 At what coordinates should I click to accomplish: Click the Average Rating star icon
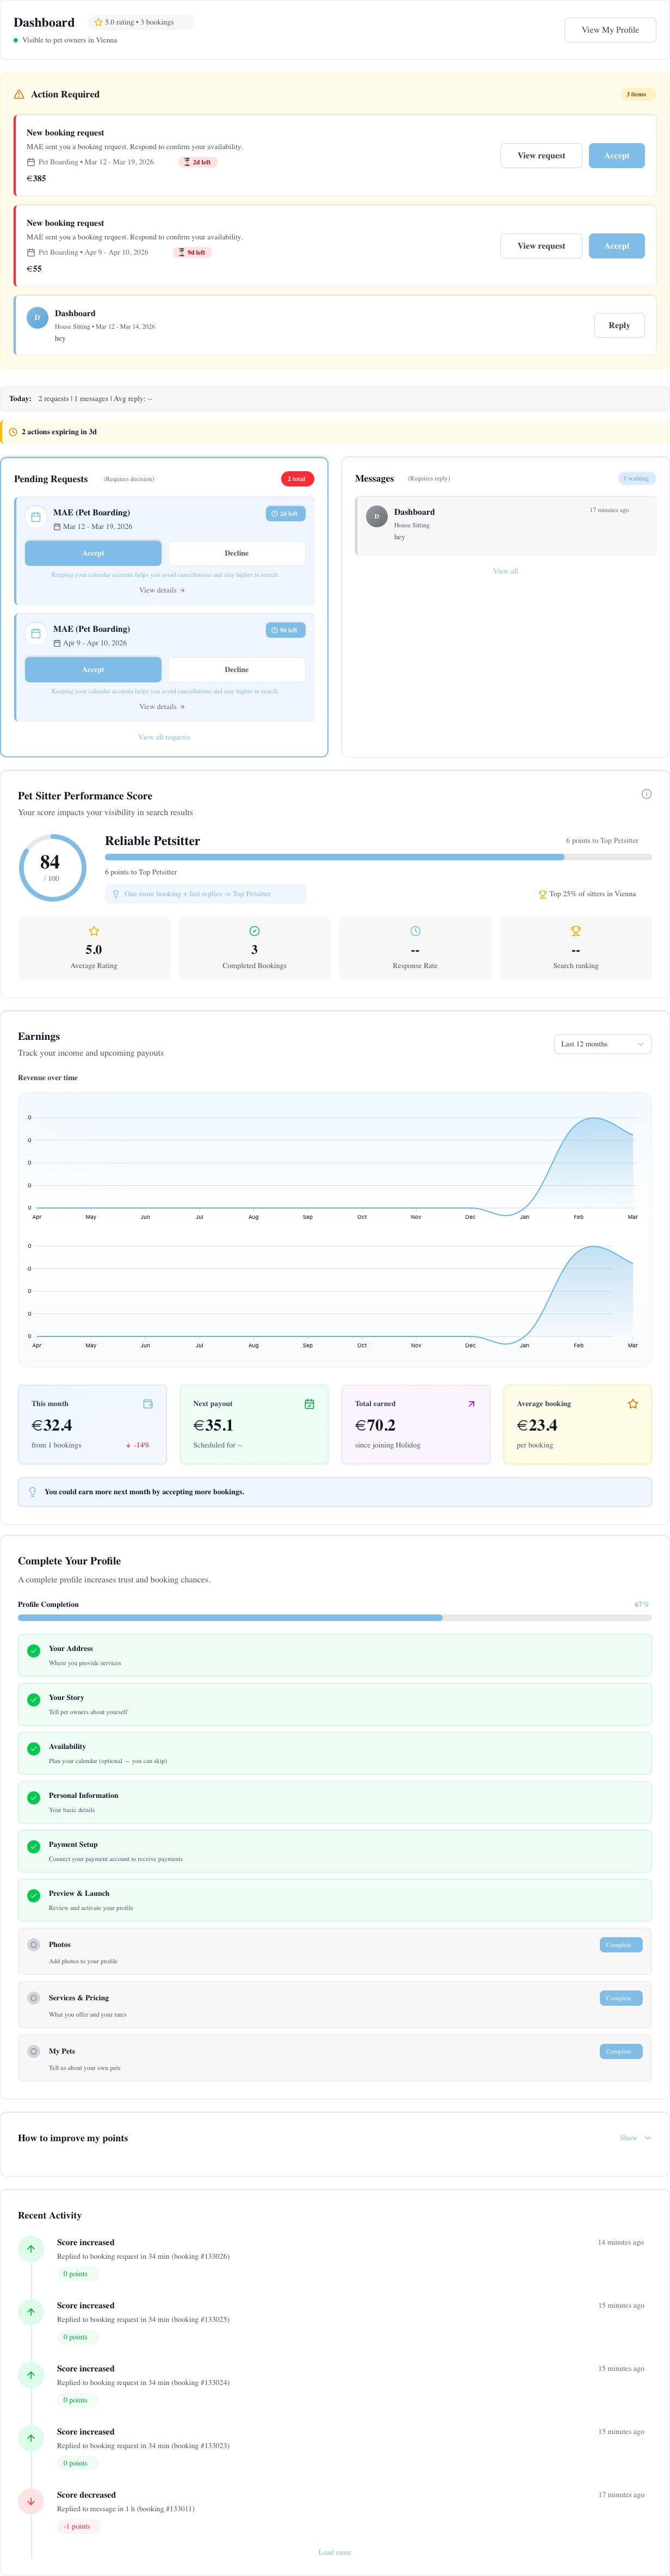coord(94,931)
